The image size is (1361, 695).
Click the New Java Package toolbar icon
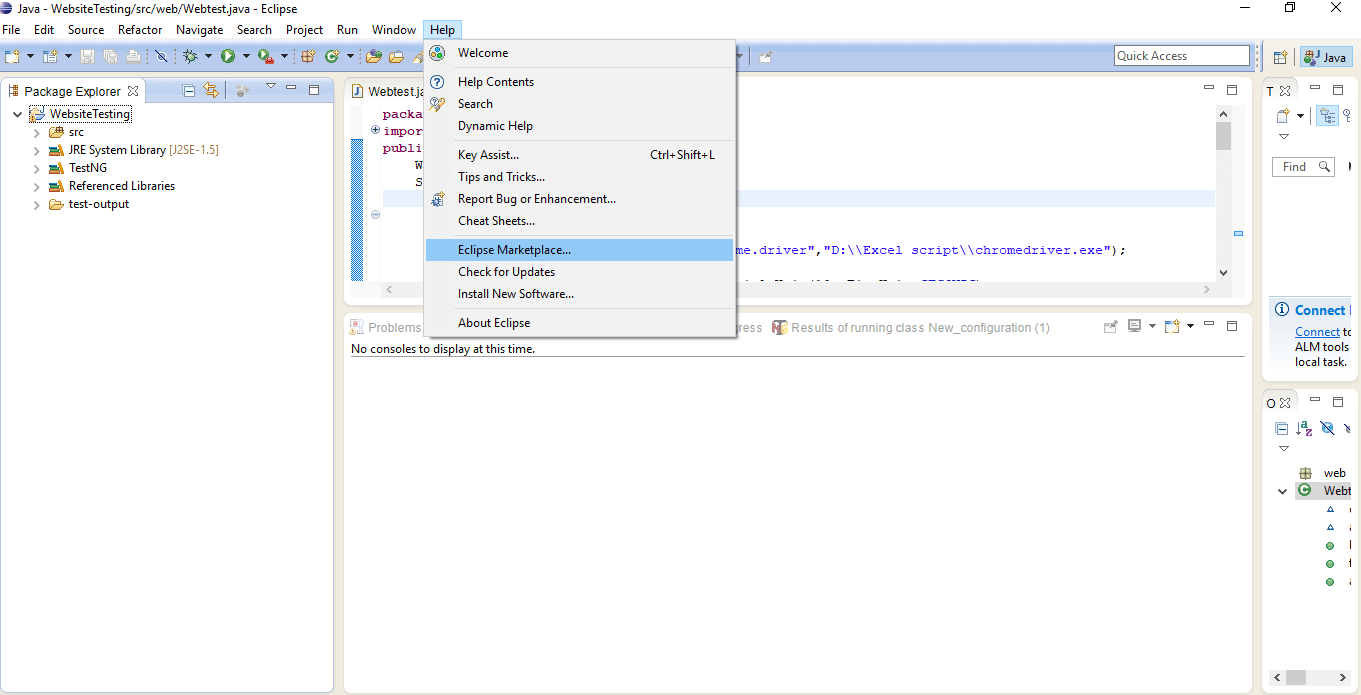(x=308, y=57)
